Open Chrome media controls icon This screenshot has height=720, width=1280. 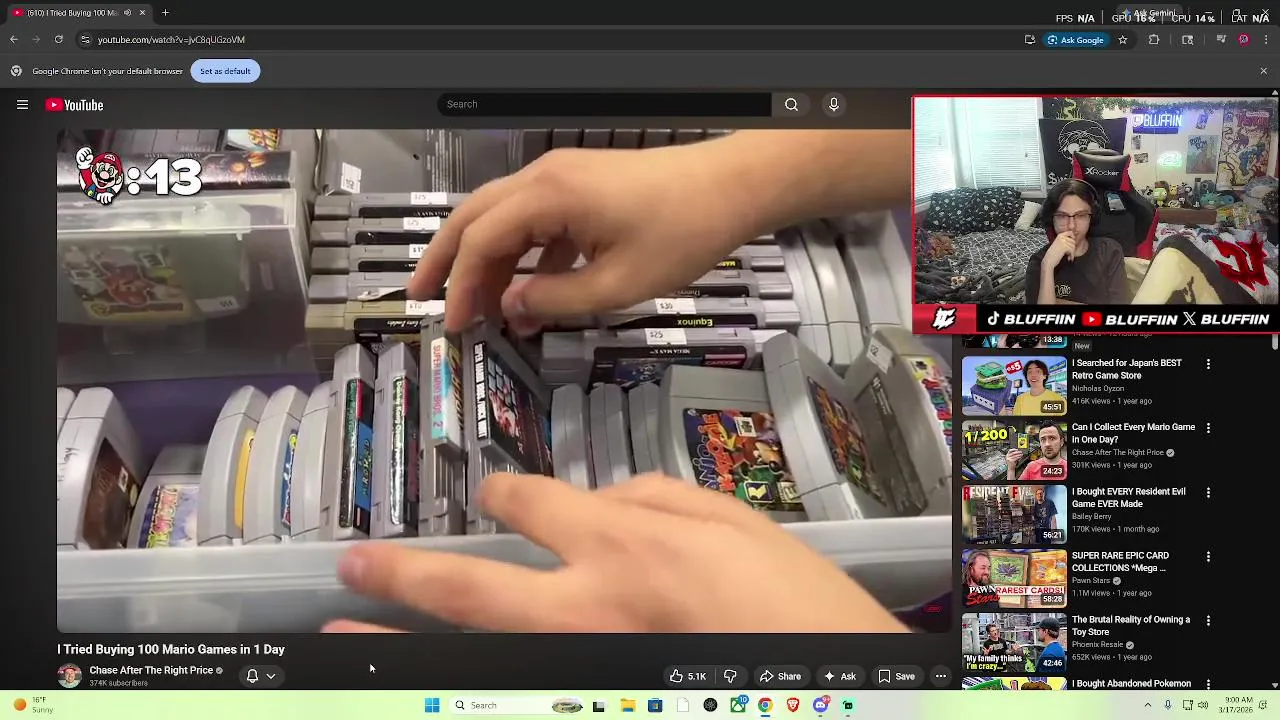(1220, 40)
